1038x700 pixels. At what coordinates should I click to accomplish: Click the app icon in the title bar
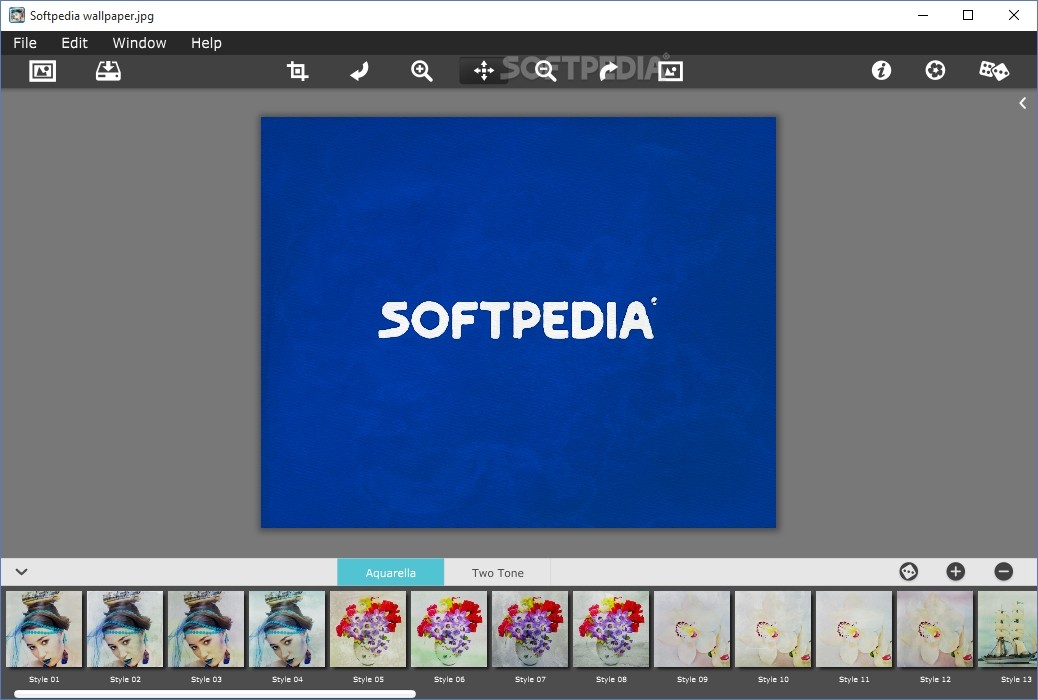pos(17,15)
